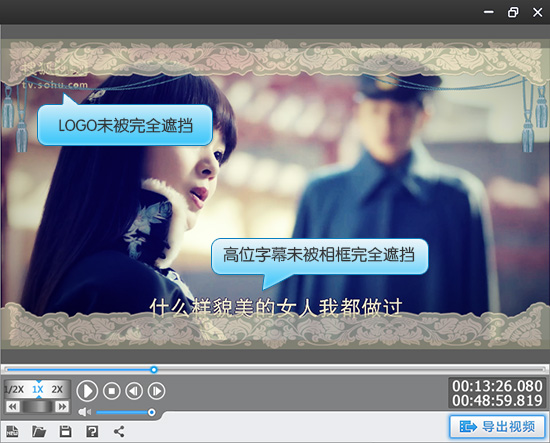Screen dimensions: 550x443
Task: Open a project with folder icon
Action: pos(39,431)
